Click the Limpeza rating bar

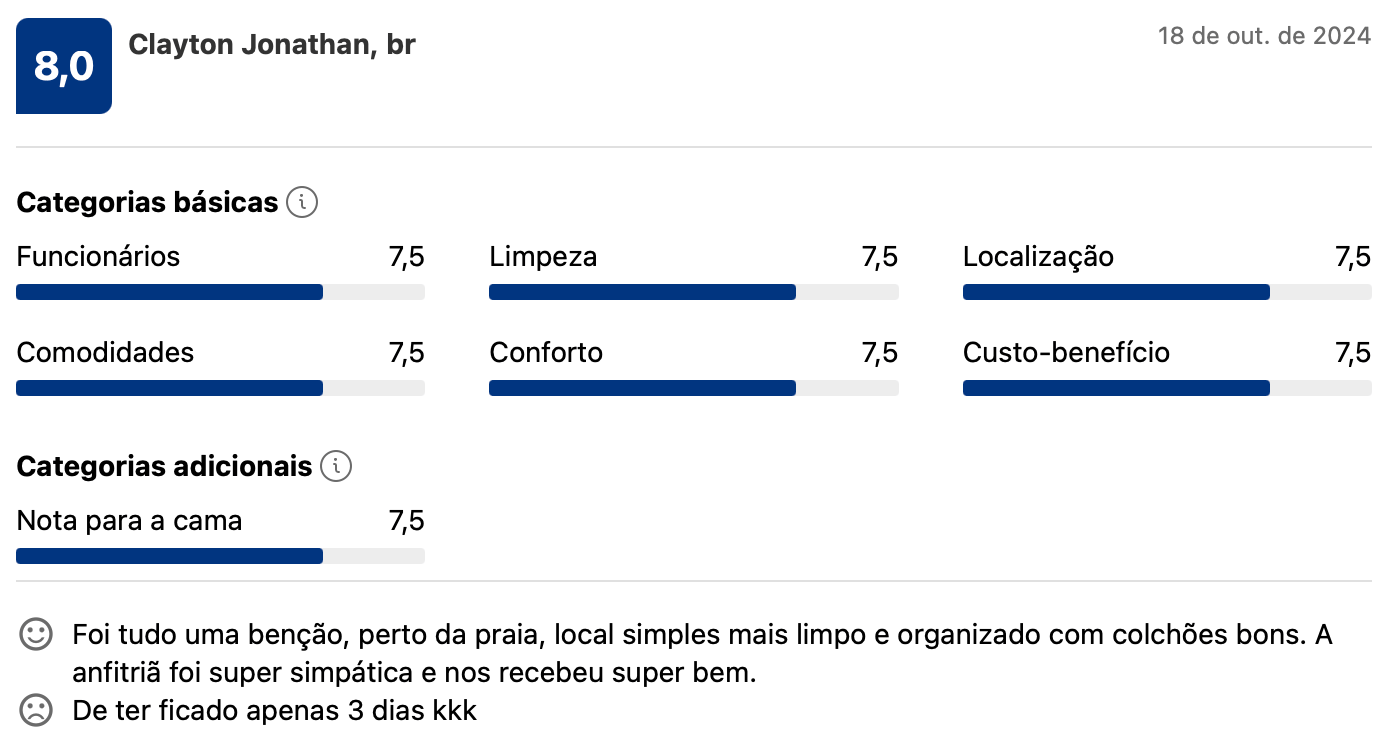pyautogui.click(x=693, y=292)
